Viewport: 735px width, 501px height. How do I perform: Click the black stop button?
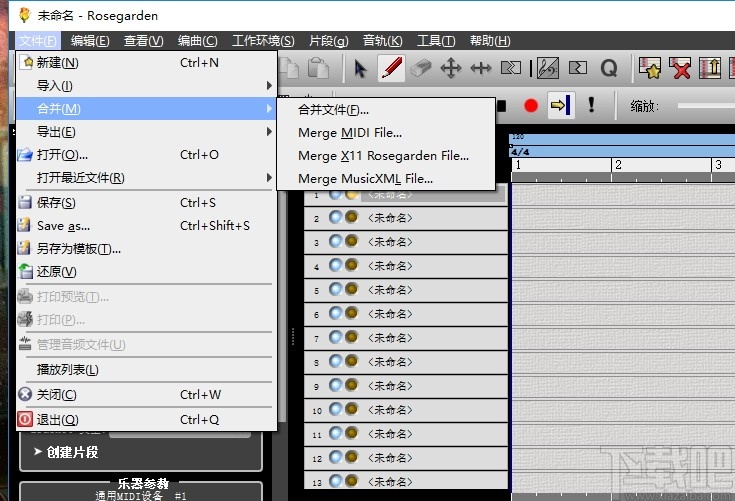(x=502, y=106)
